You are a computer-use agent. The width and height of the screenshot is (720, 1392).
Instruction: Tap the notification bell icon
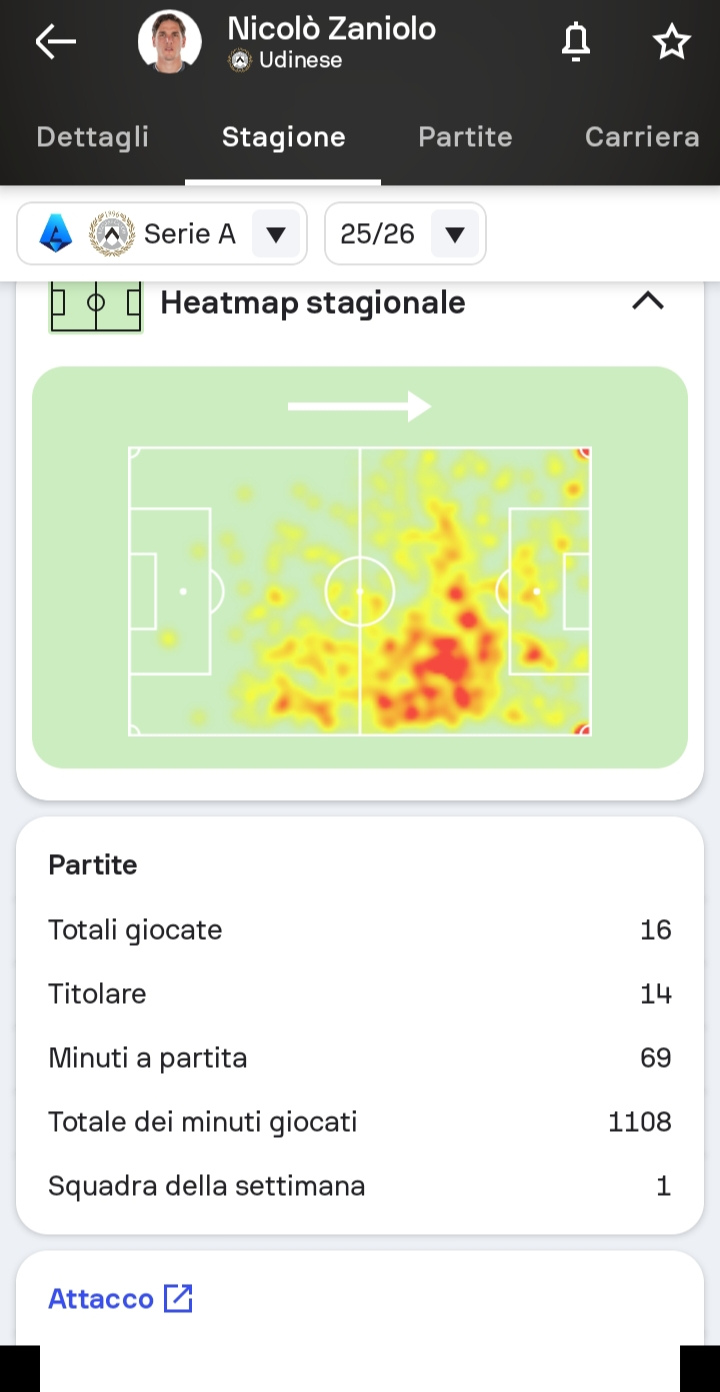coord(575,41)
